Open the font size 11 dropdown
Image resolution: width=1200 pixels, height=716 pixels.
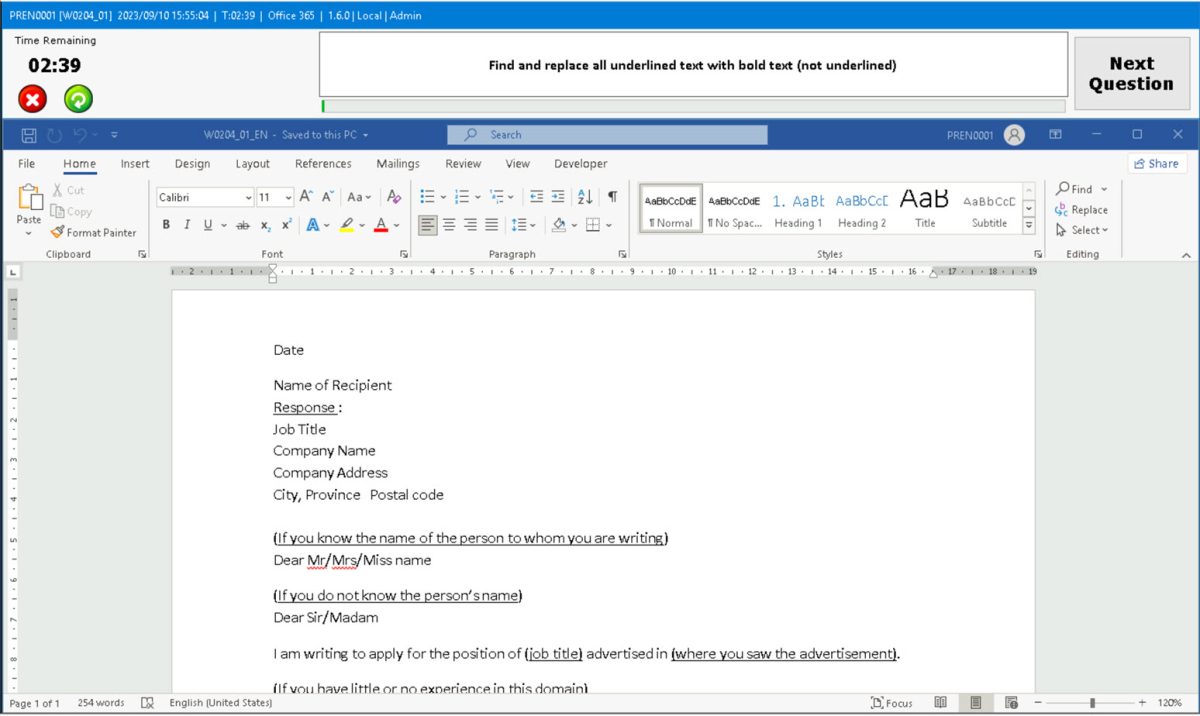(289, 198)
